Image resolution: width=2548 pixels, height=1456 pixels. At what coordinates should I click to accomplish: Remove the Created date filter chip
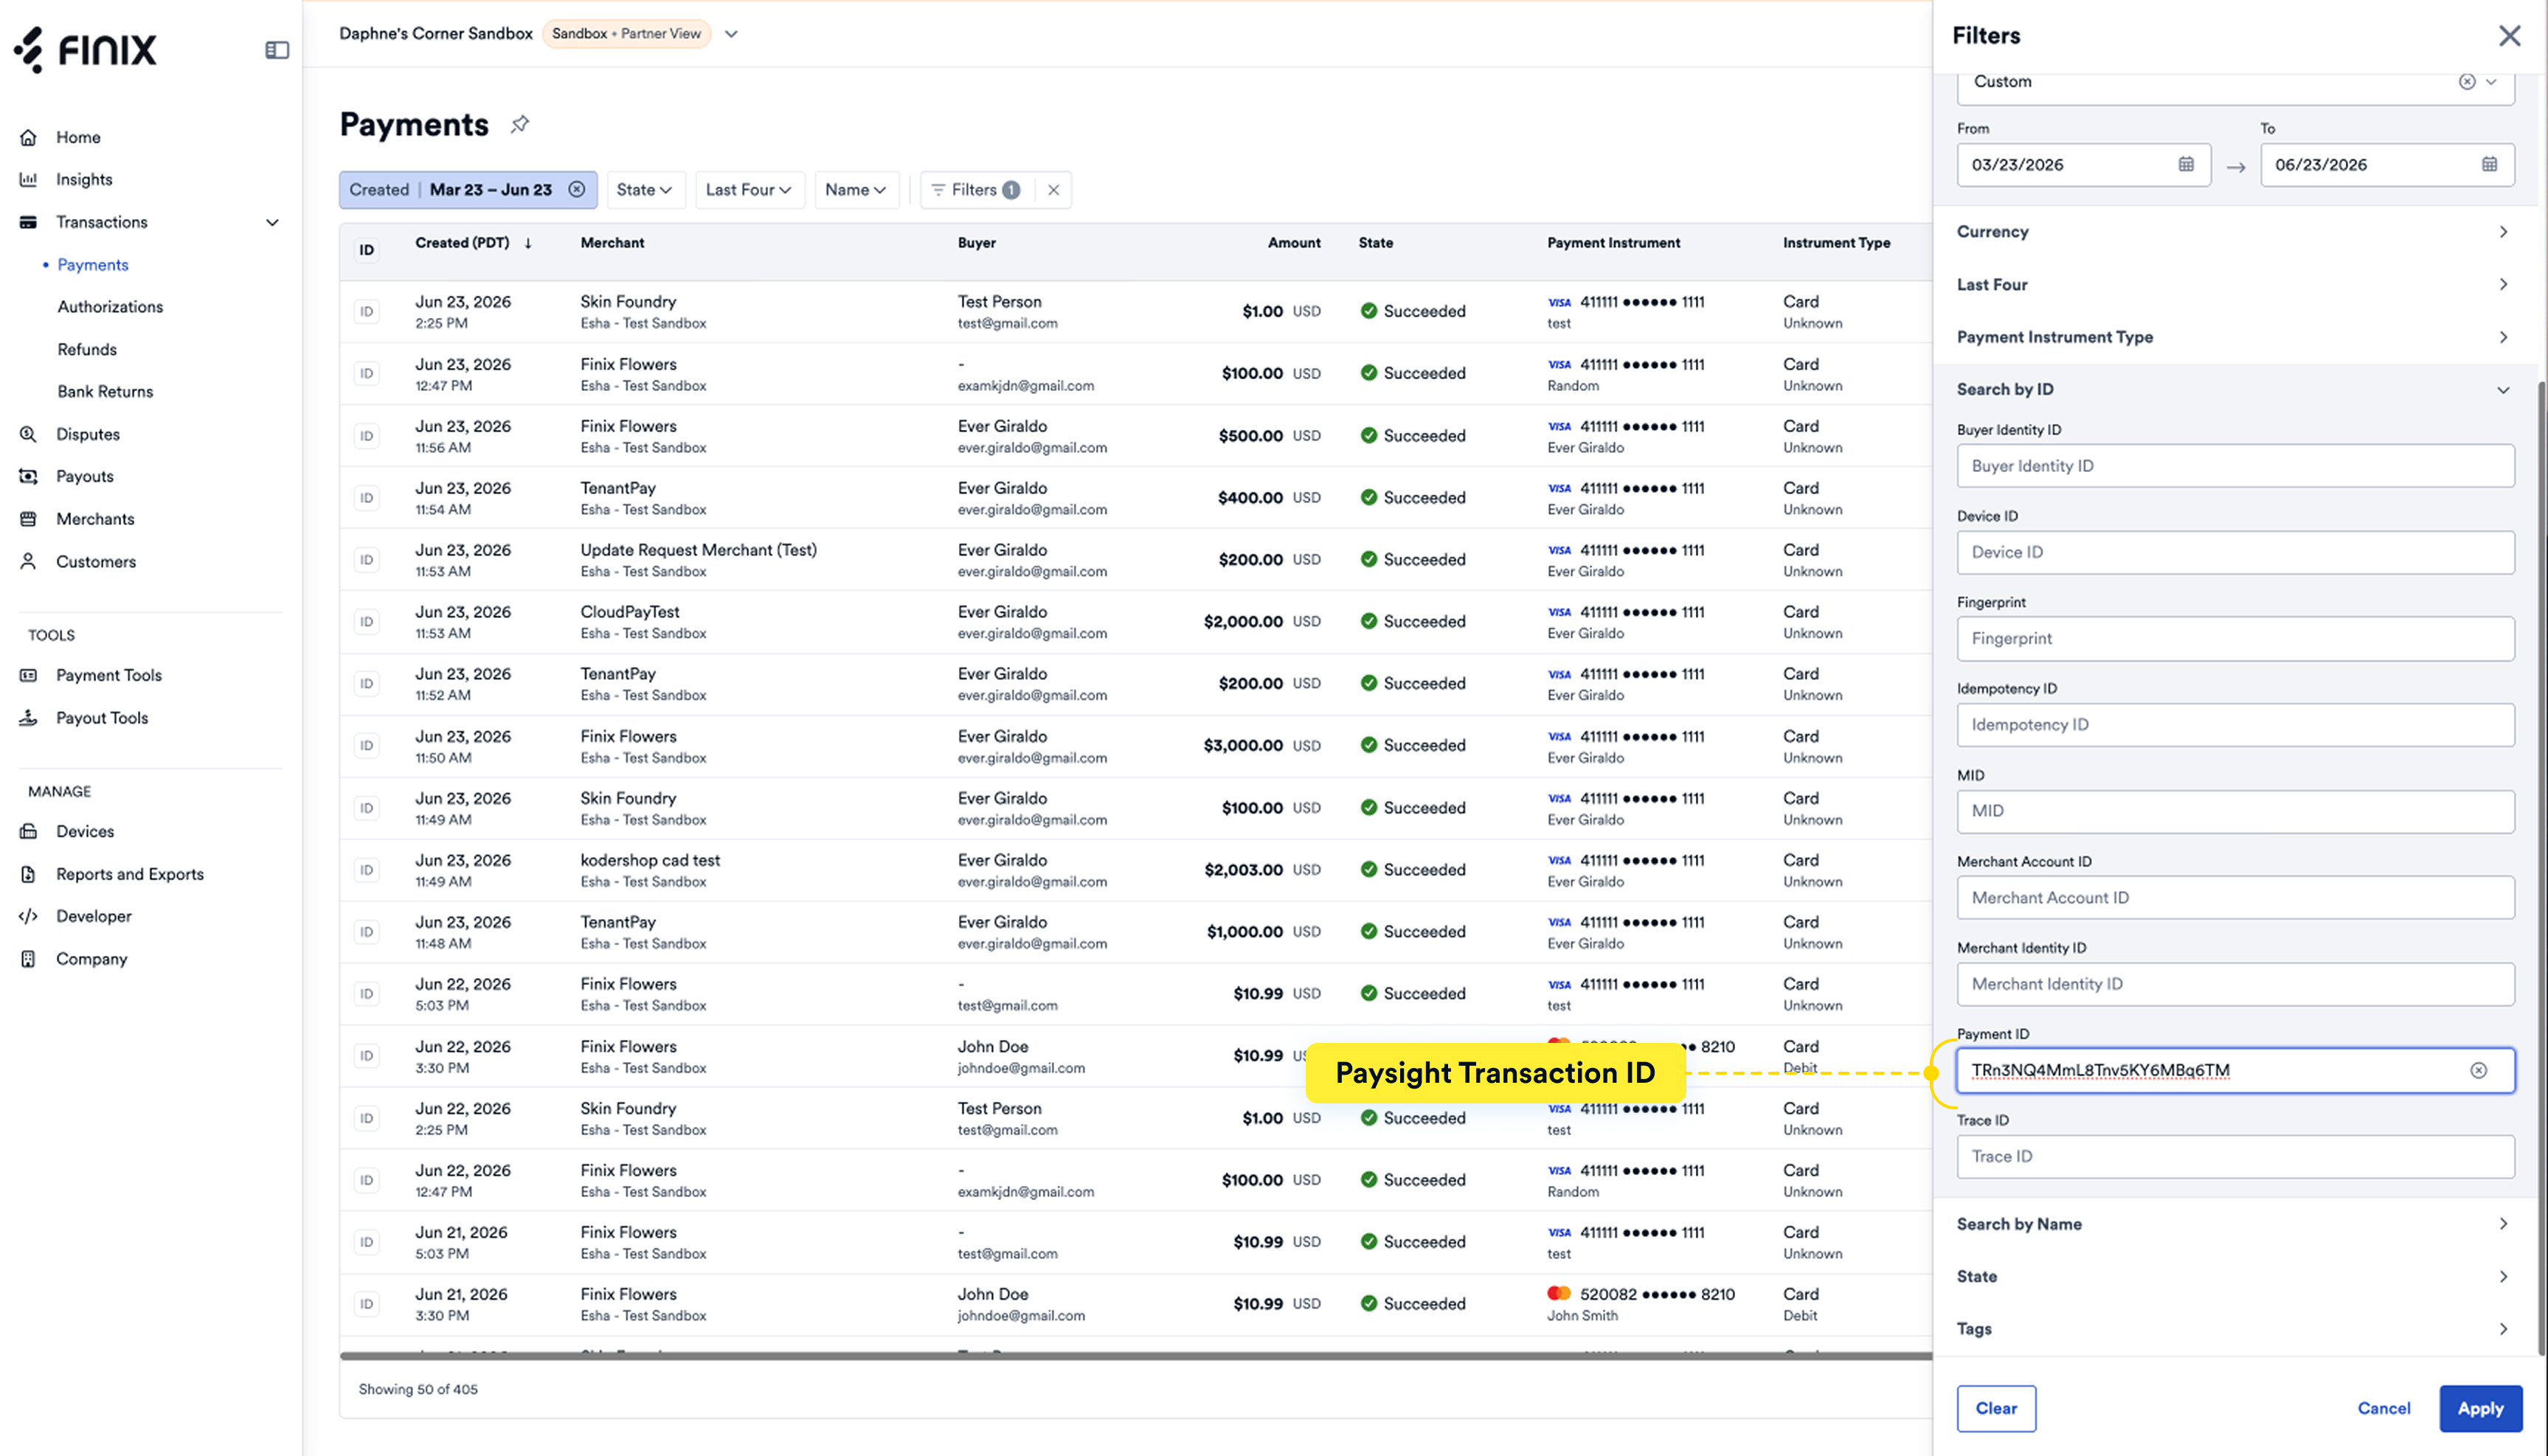tap(577, 189)
